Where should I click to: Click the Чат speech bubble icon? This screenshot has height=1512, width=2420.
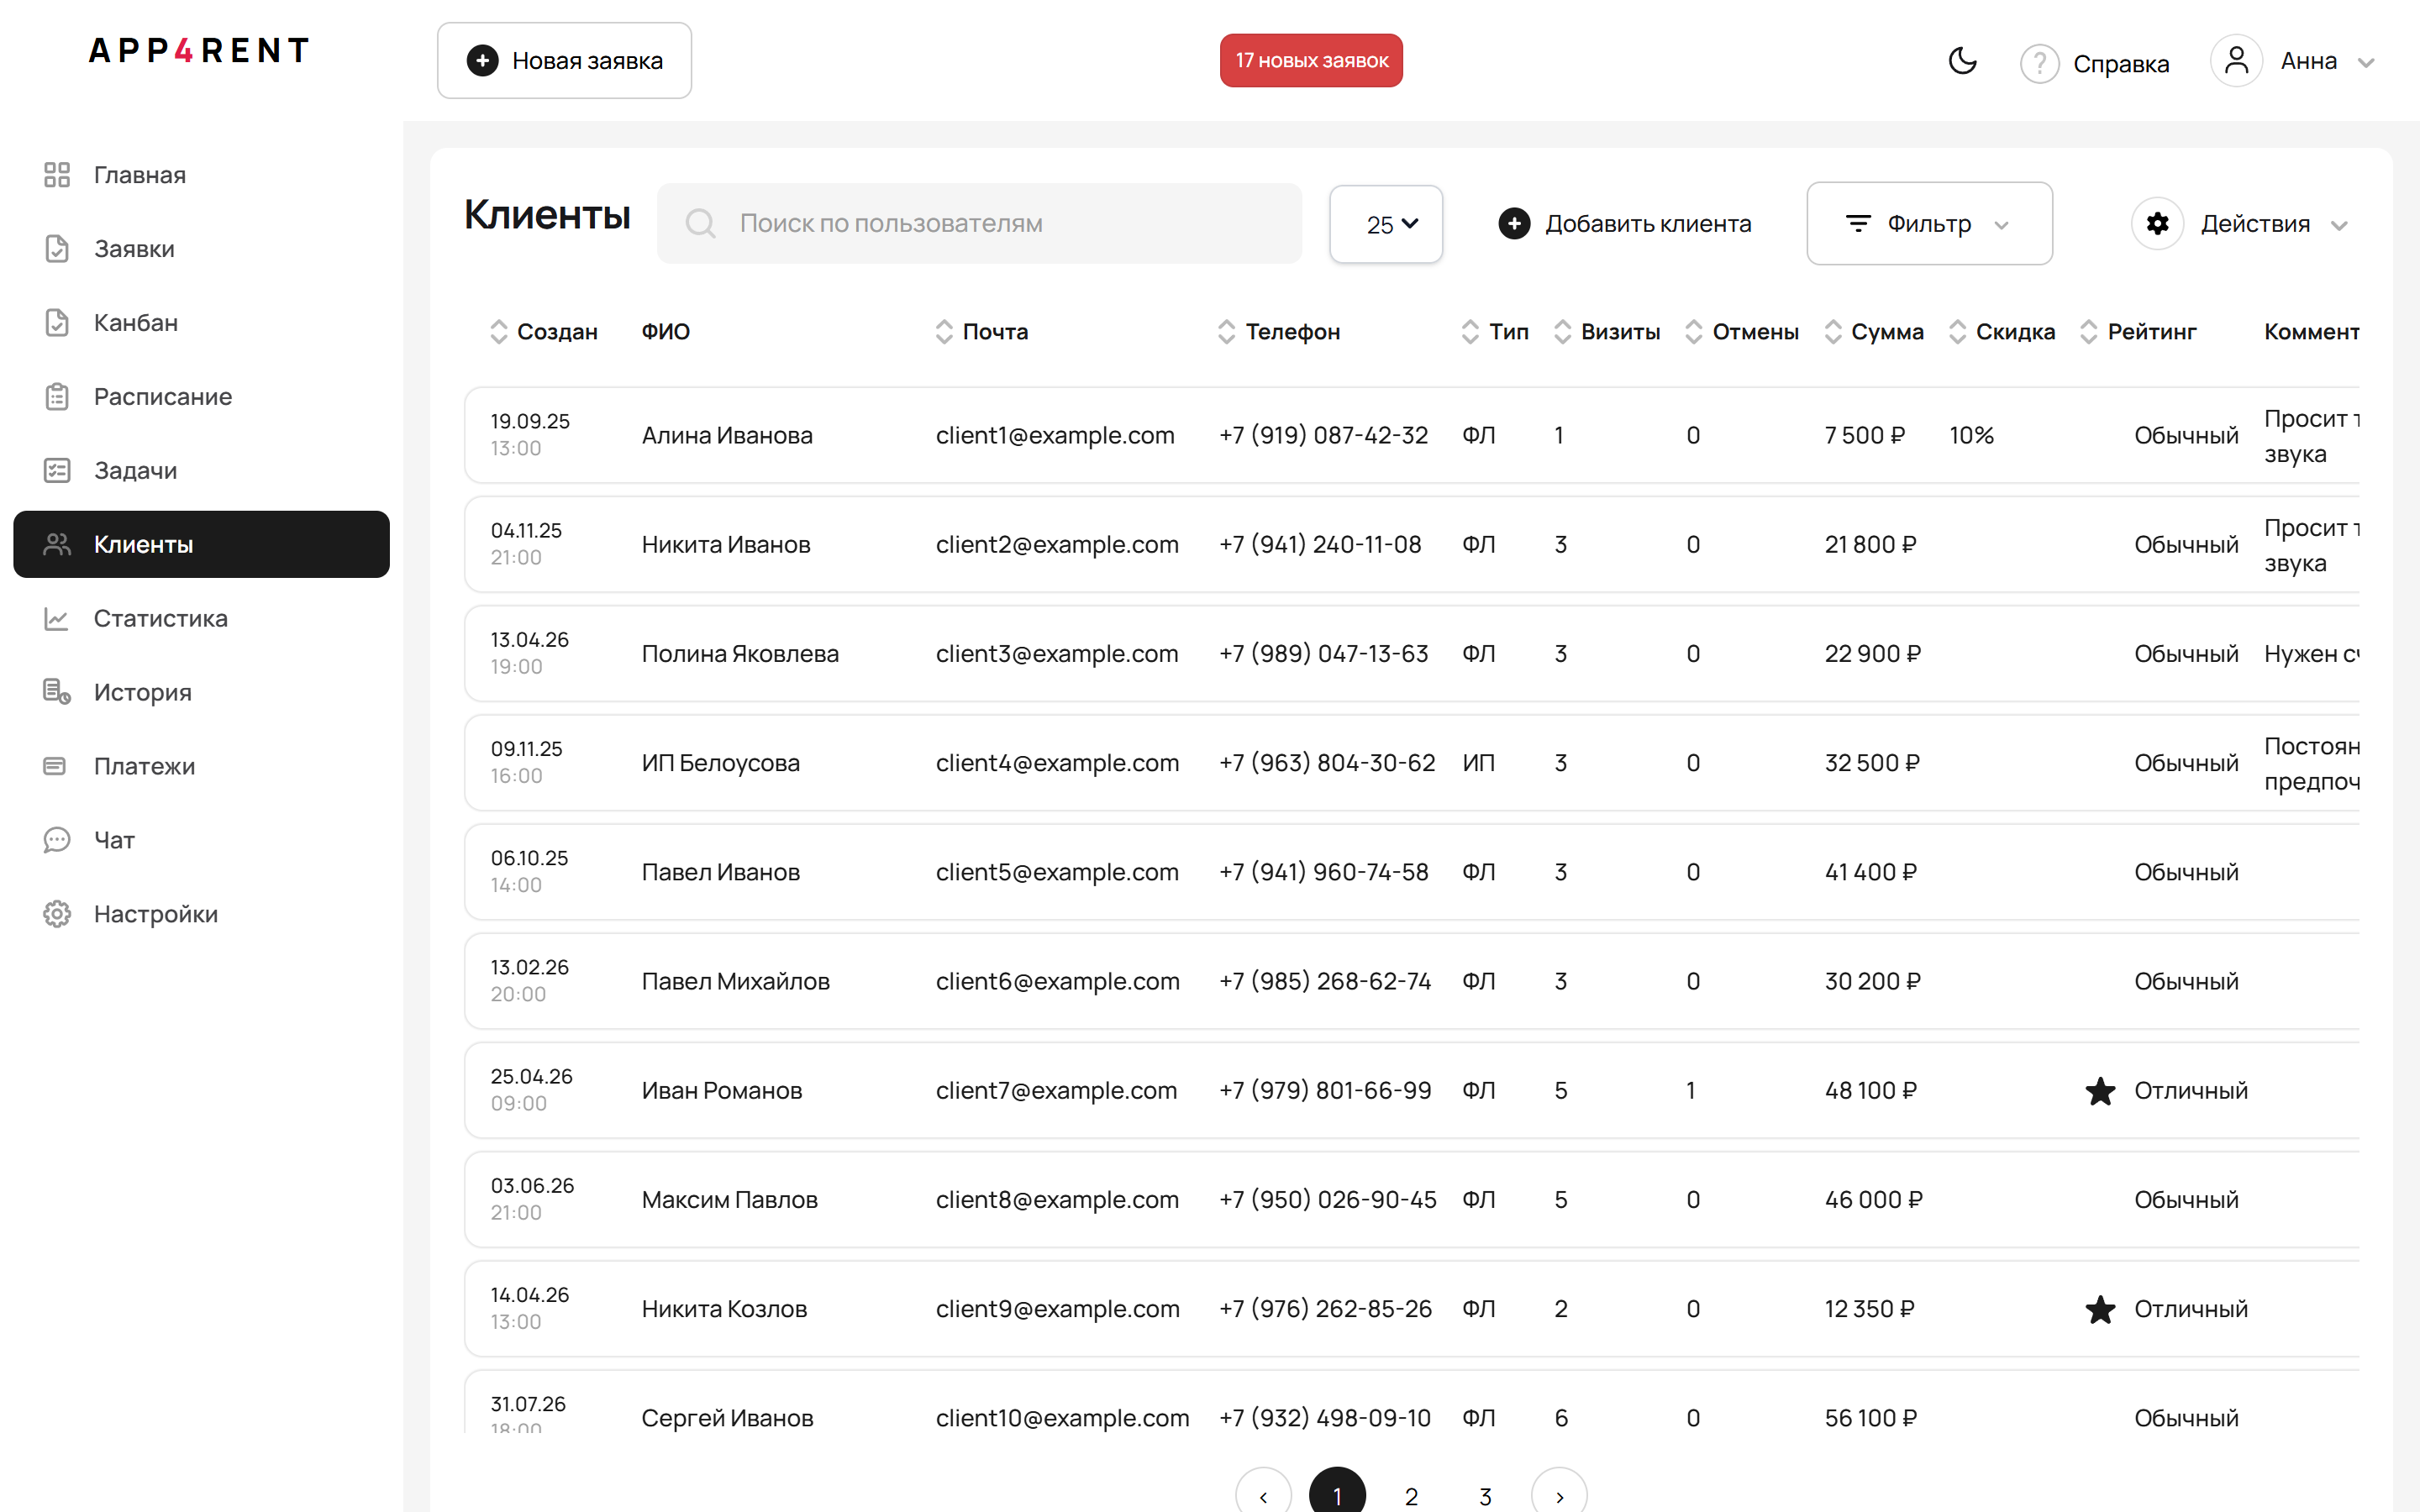(x=56, y=840)
